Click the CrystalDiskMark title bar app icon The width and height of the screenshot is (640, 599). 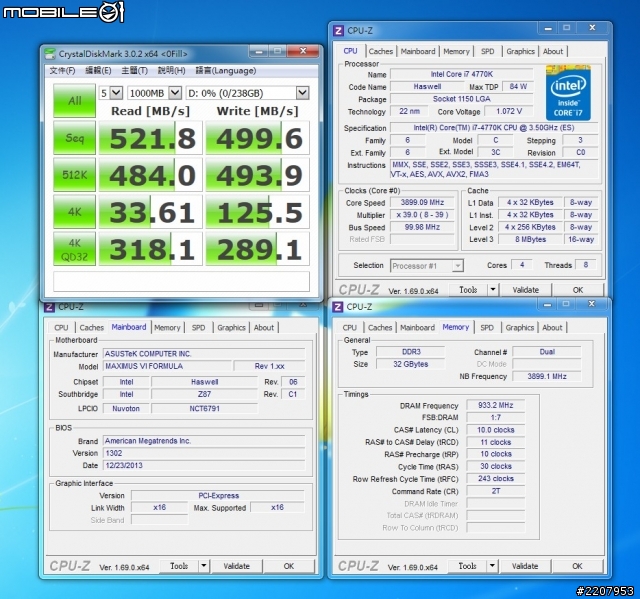(50, 53)
